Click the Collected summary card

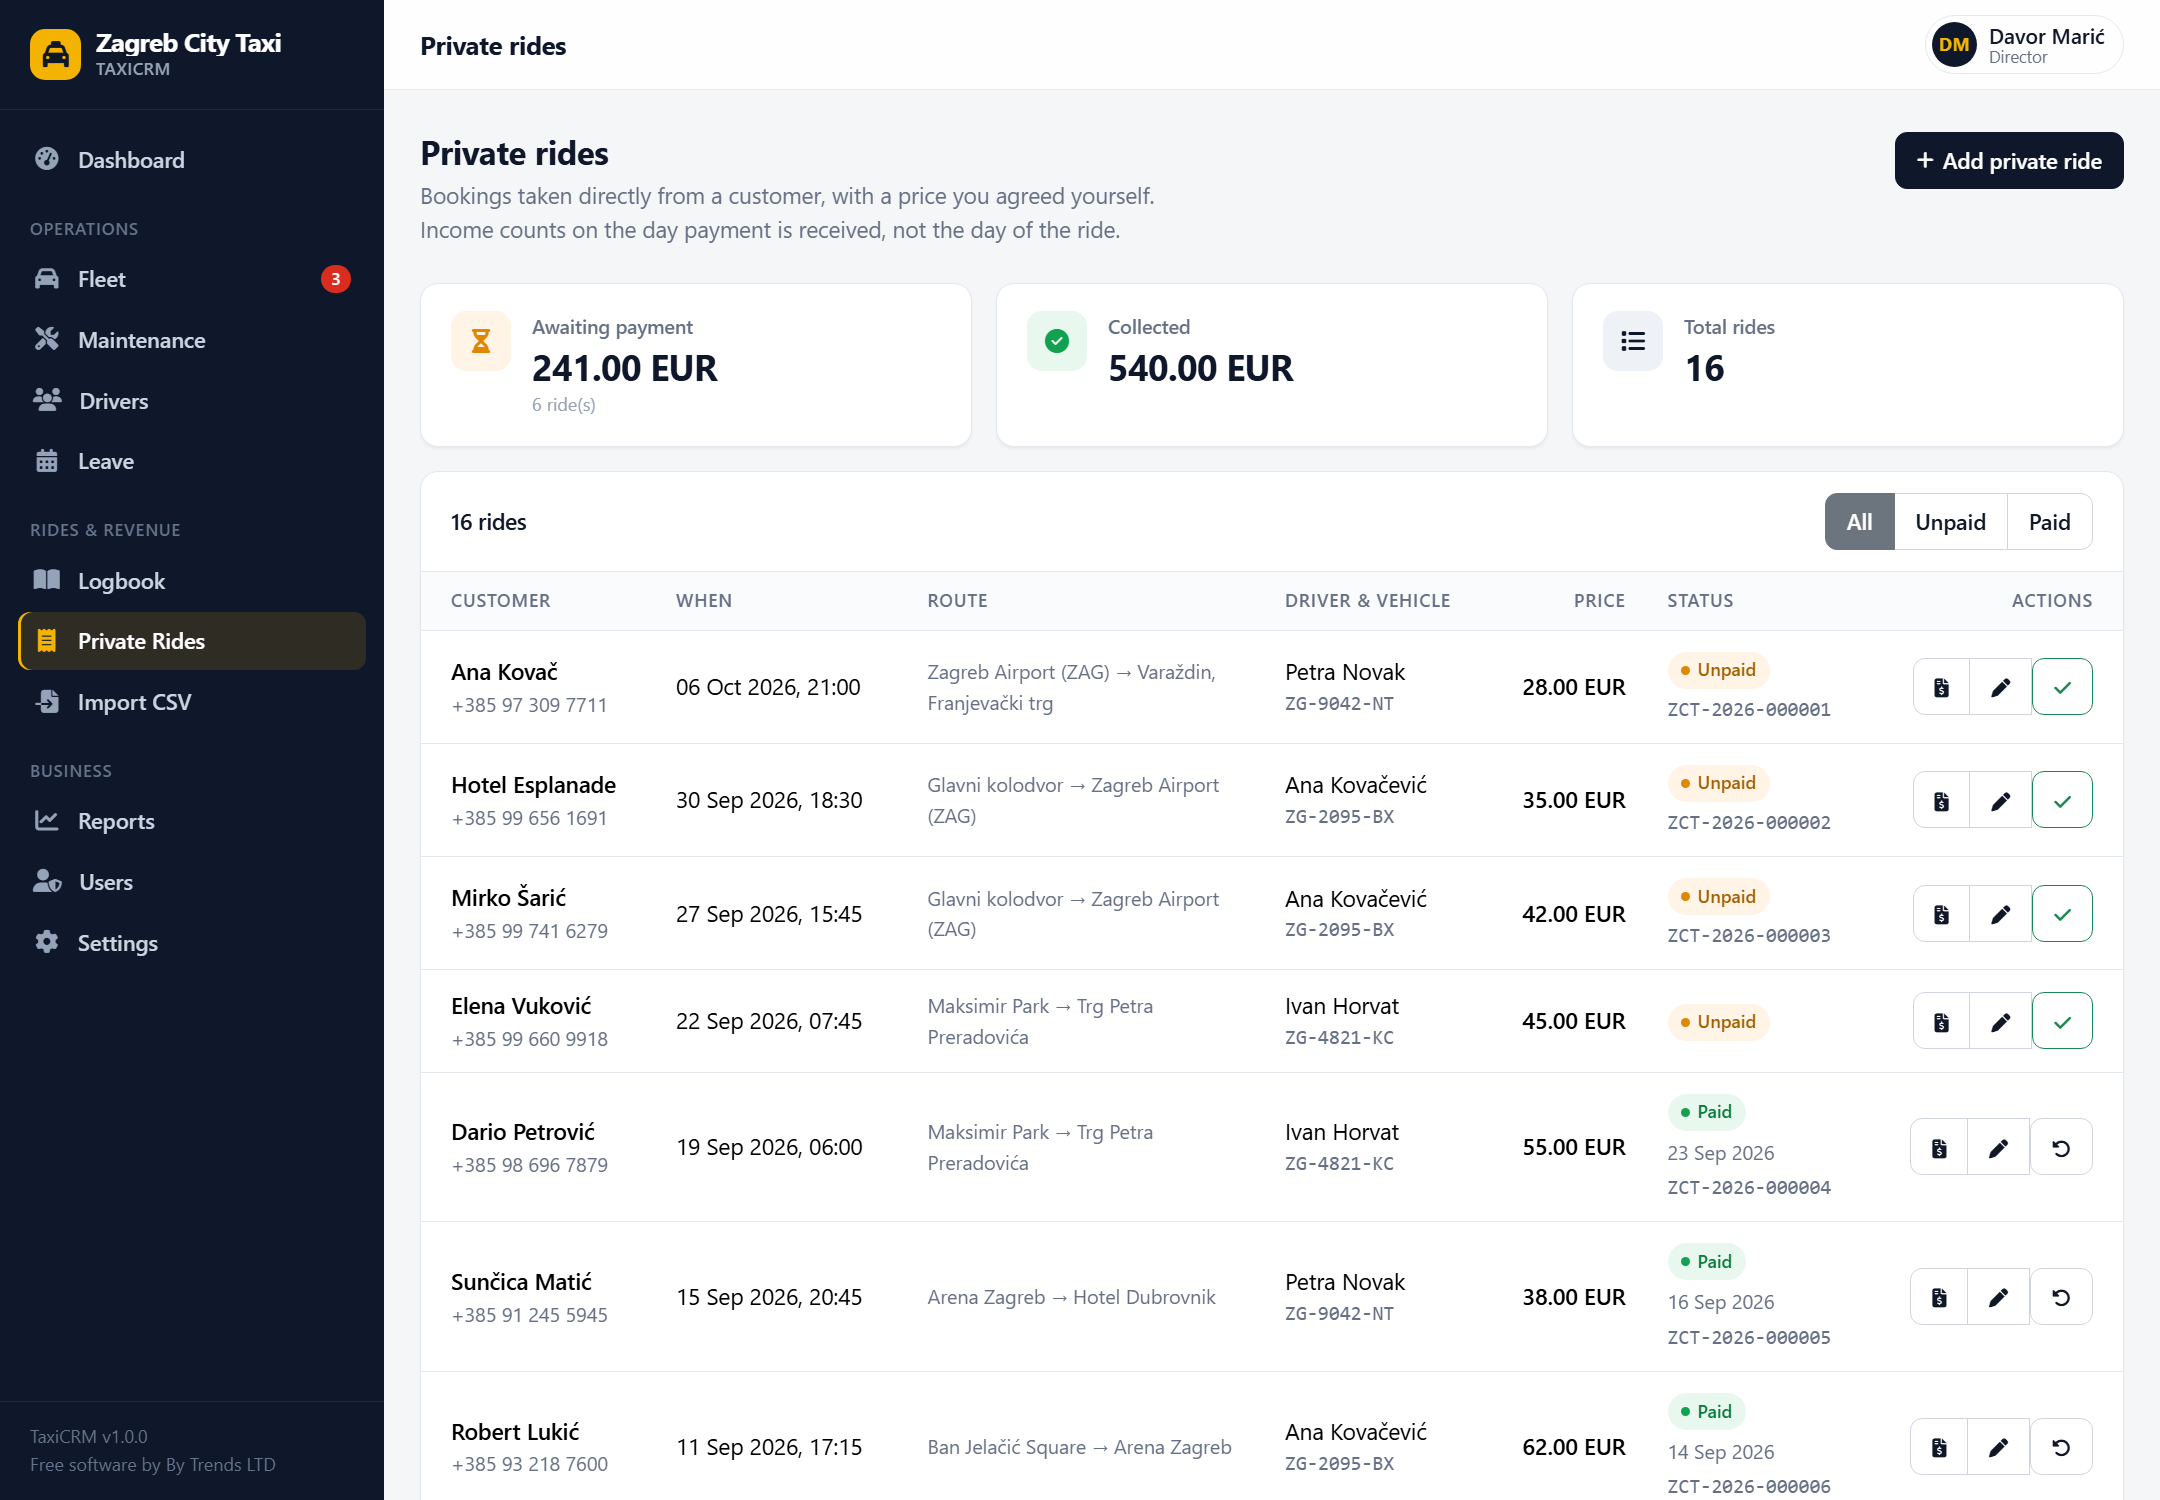tap(1272, 365)
